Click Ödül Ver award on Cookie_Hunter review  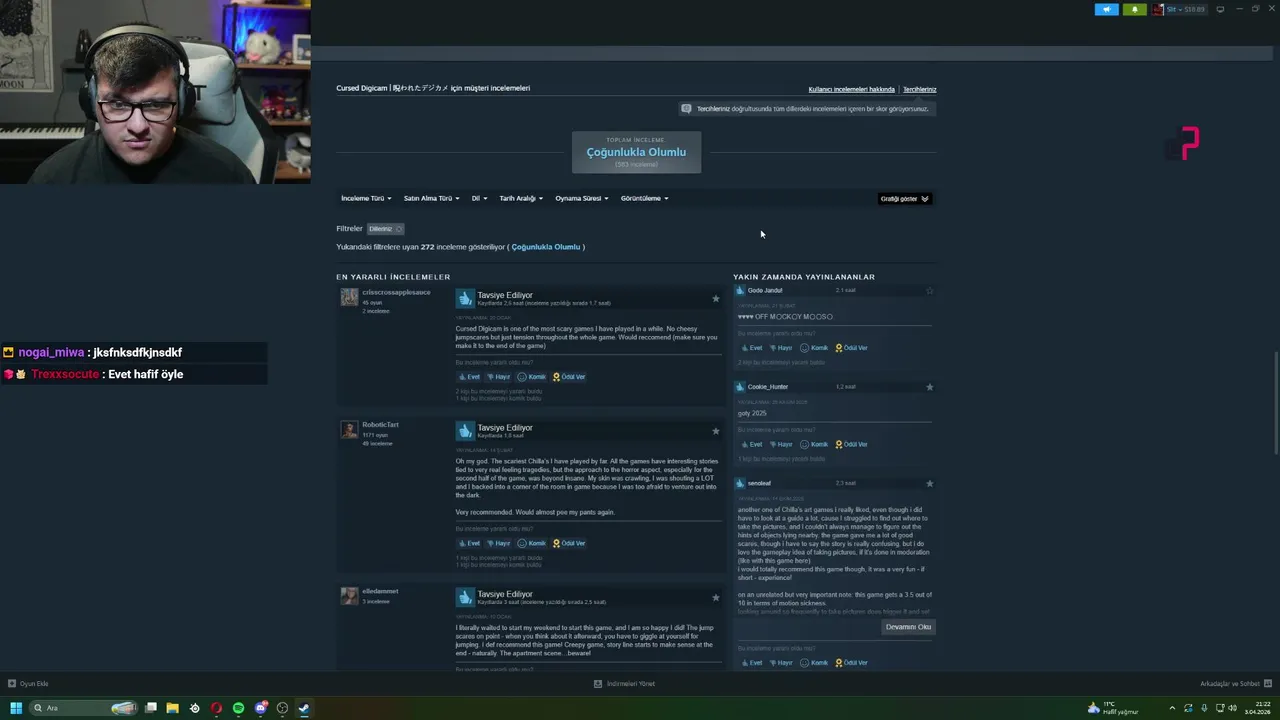pyautogui.click(x=851, y=444)
